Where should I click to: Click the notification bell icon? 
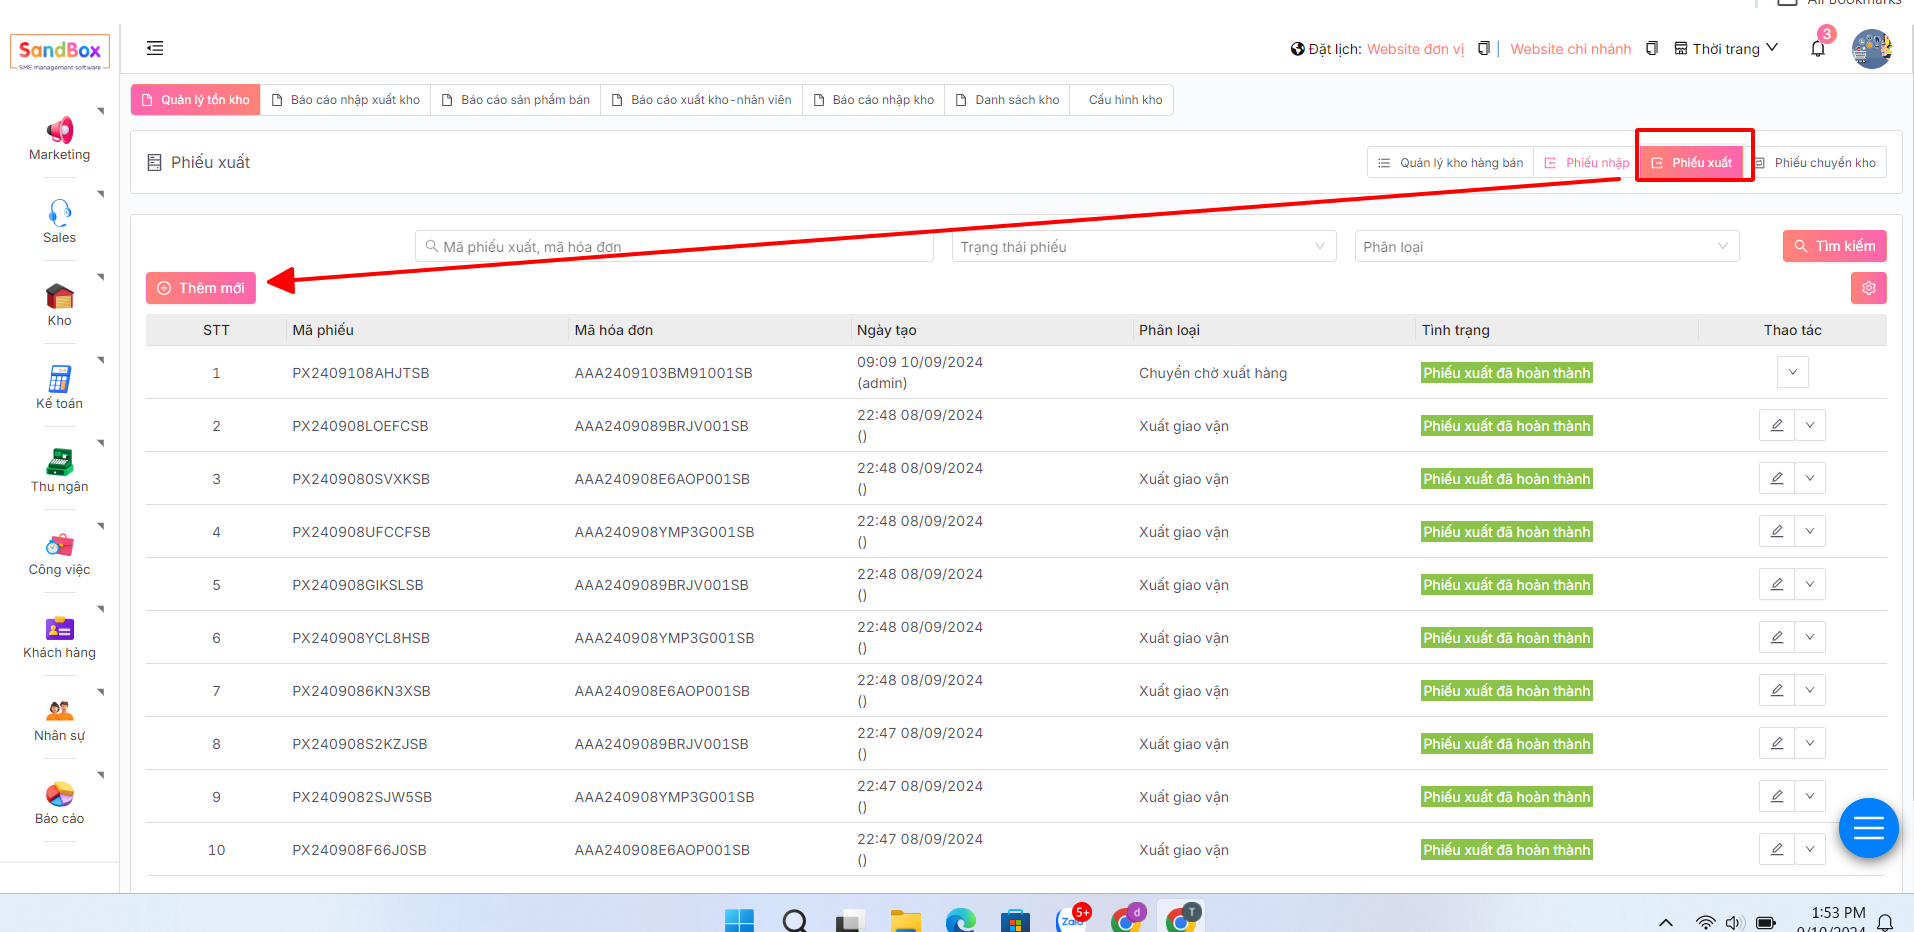[1817, 49]
